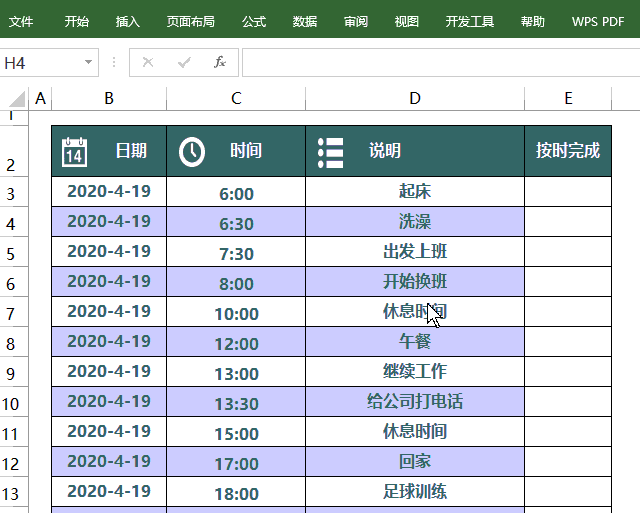The width and height of the screenshot is (640, 513).
Task: Open the 文件 menu
Action: pyautogui.click(x=21, y=21)
